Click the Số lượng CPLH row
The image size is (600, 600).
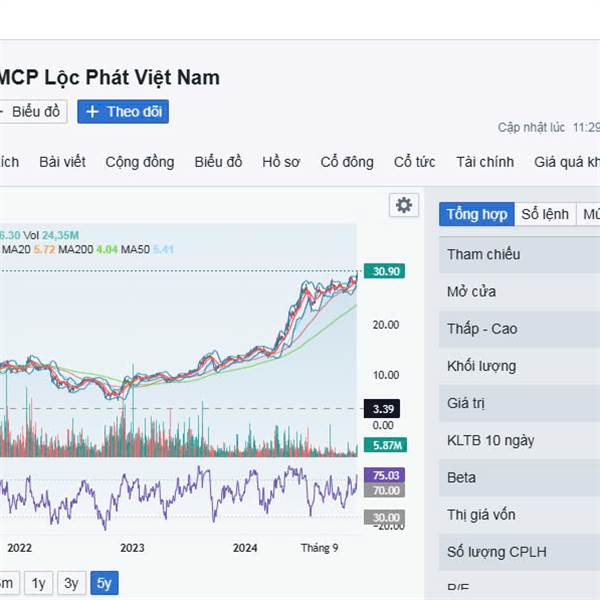point(519,551)
